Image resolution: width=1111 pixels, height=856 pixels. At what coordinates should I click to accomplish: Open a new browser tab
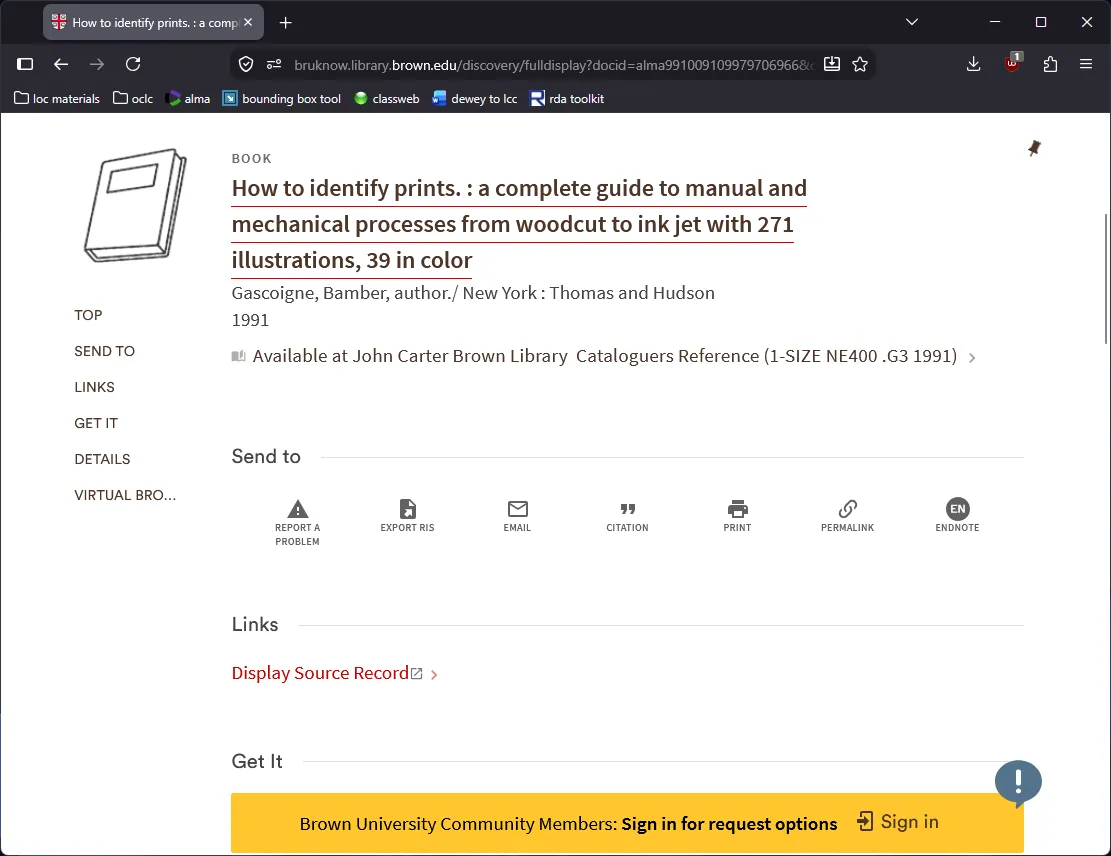(x=286, y=23)
